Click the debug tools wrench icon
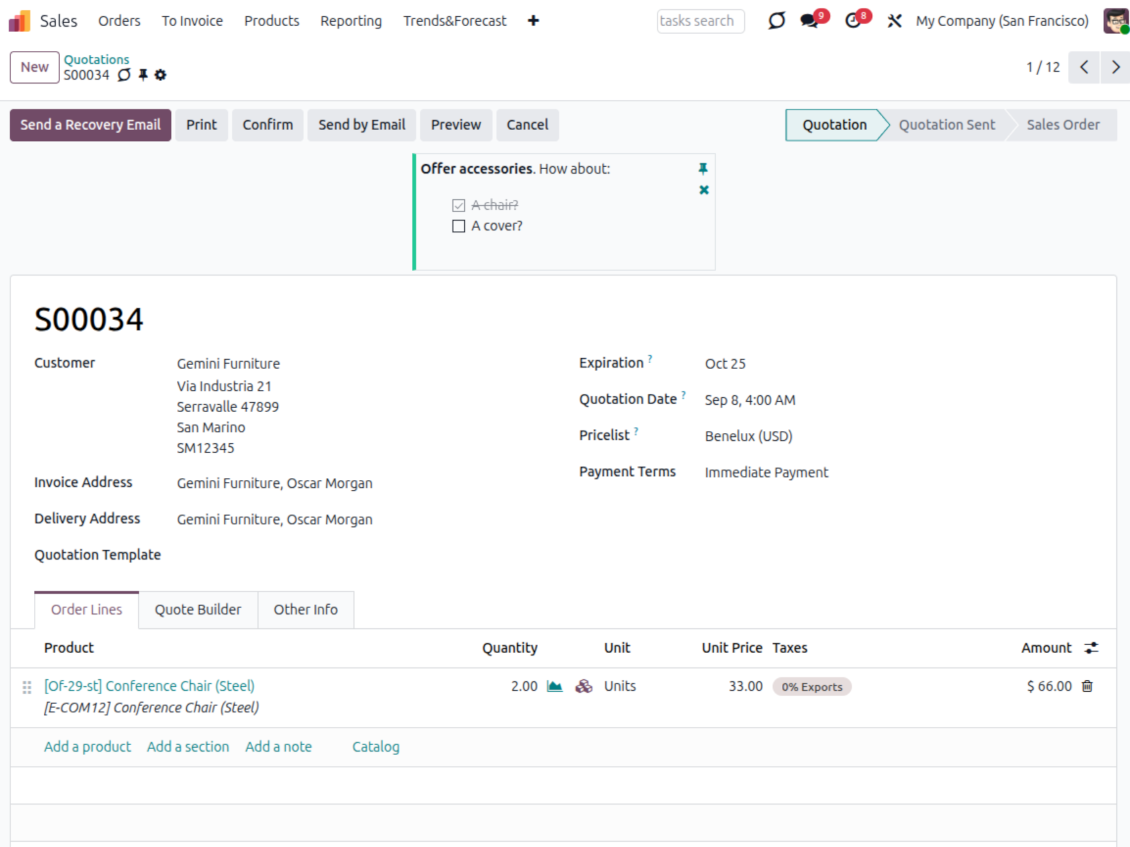The width and height of the screenshot is (1130, 847). tap(894, 21)
